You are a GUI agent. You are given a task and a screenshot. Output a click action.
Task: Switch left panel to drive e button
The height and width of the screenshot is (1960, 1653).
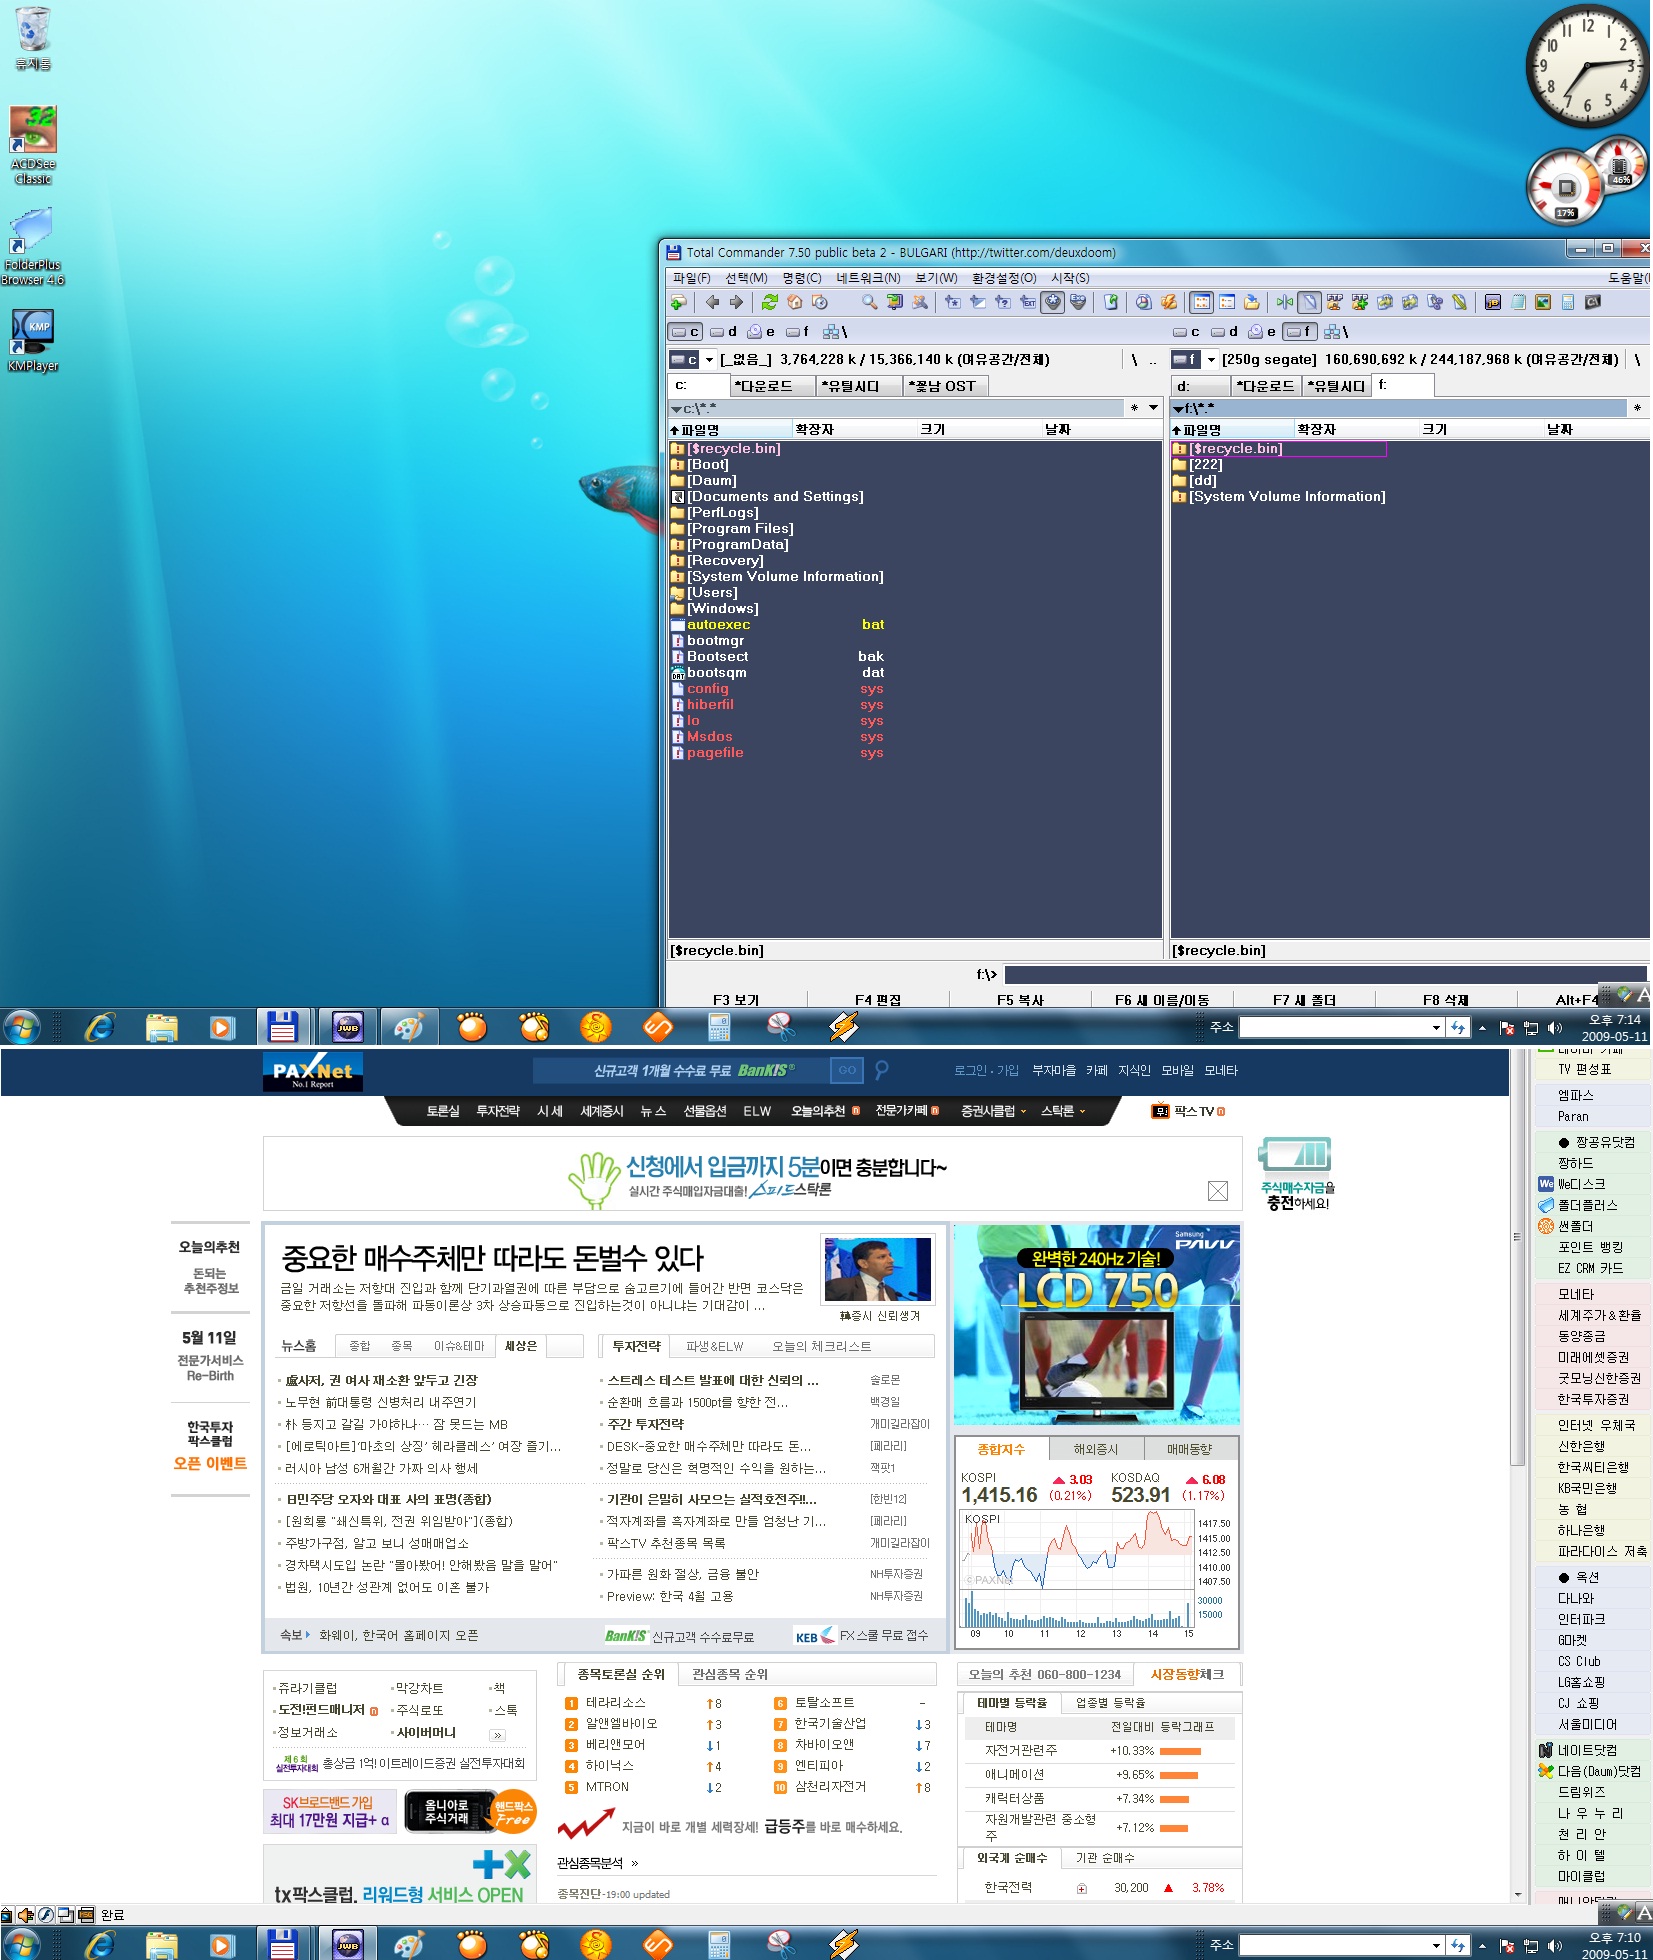(760, 332)
